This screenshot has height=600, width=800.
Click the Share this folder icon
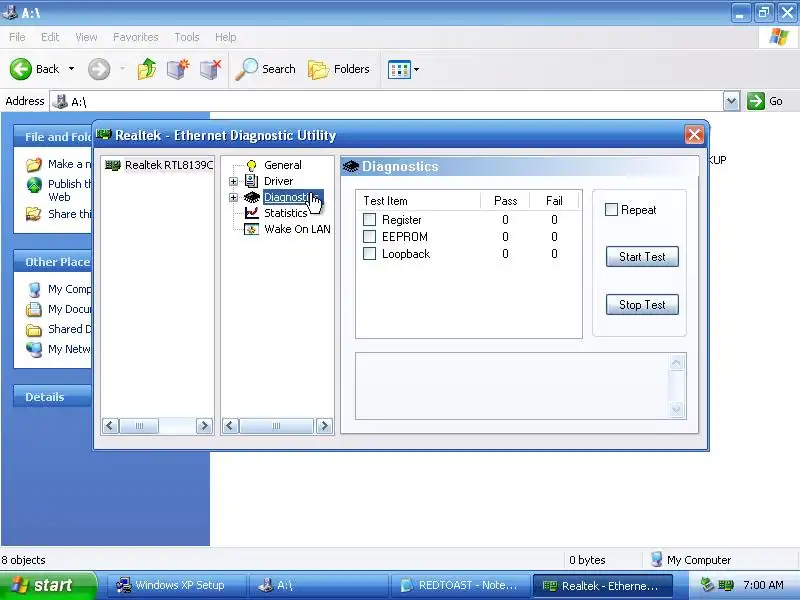34,214
